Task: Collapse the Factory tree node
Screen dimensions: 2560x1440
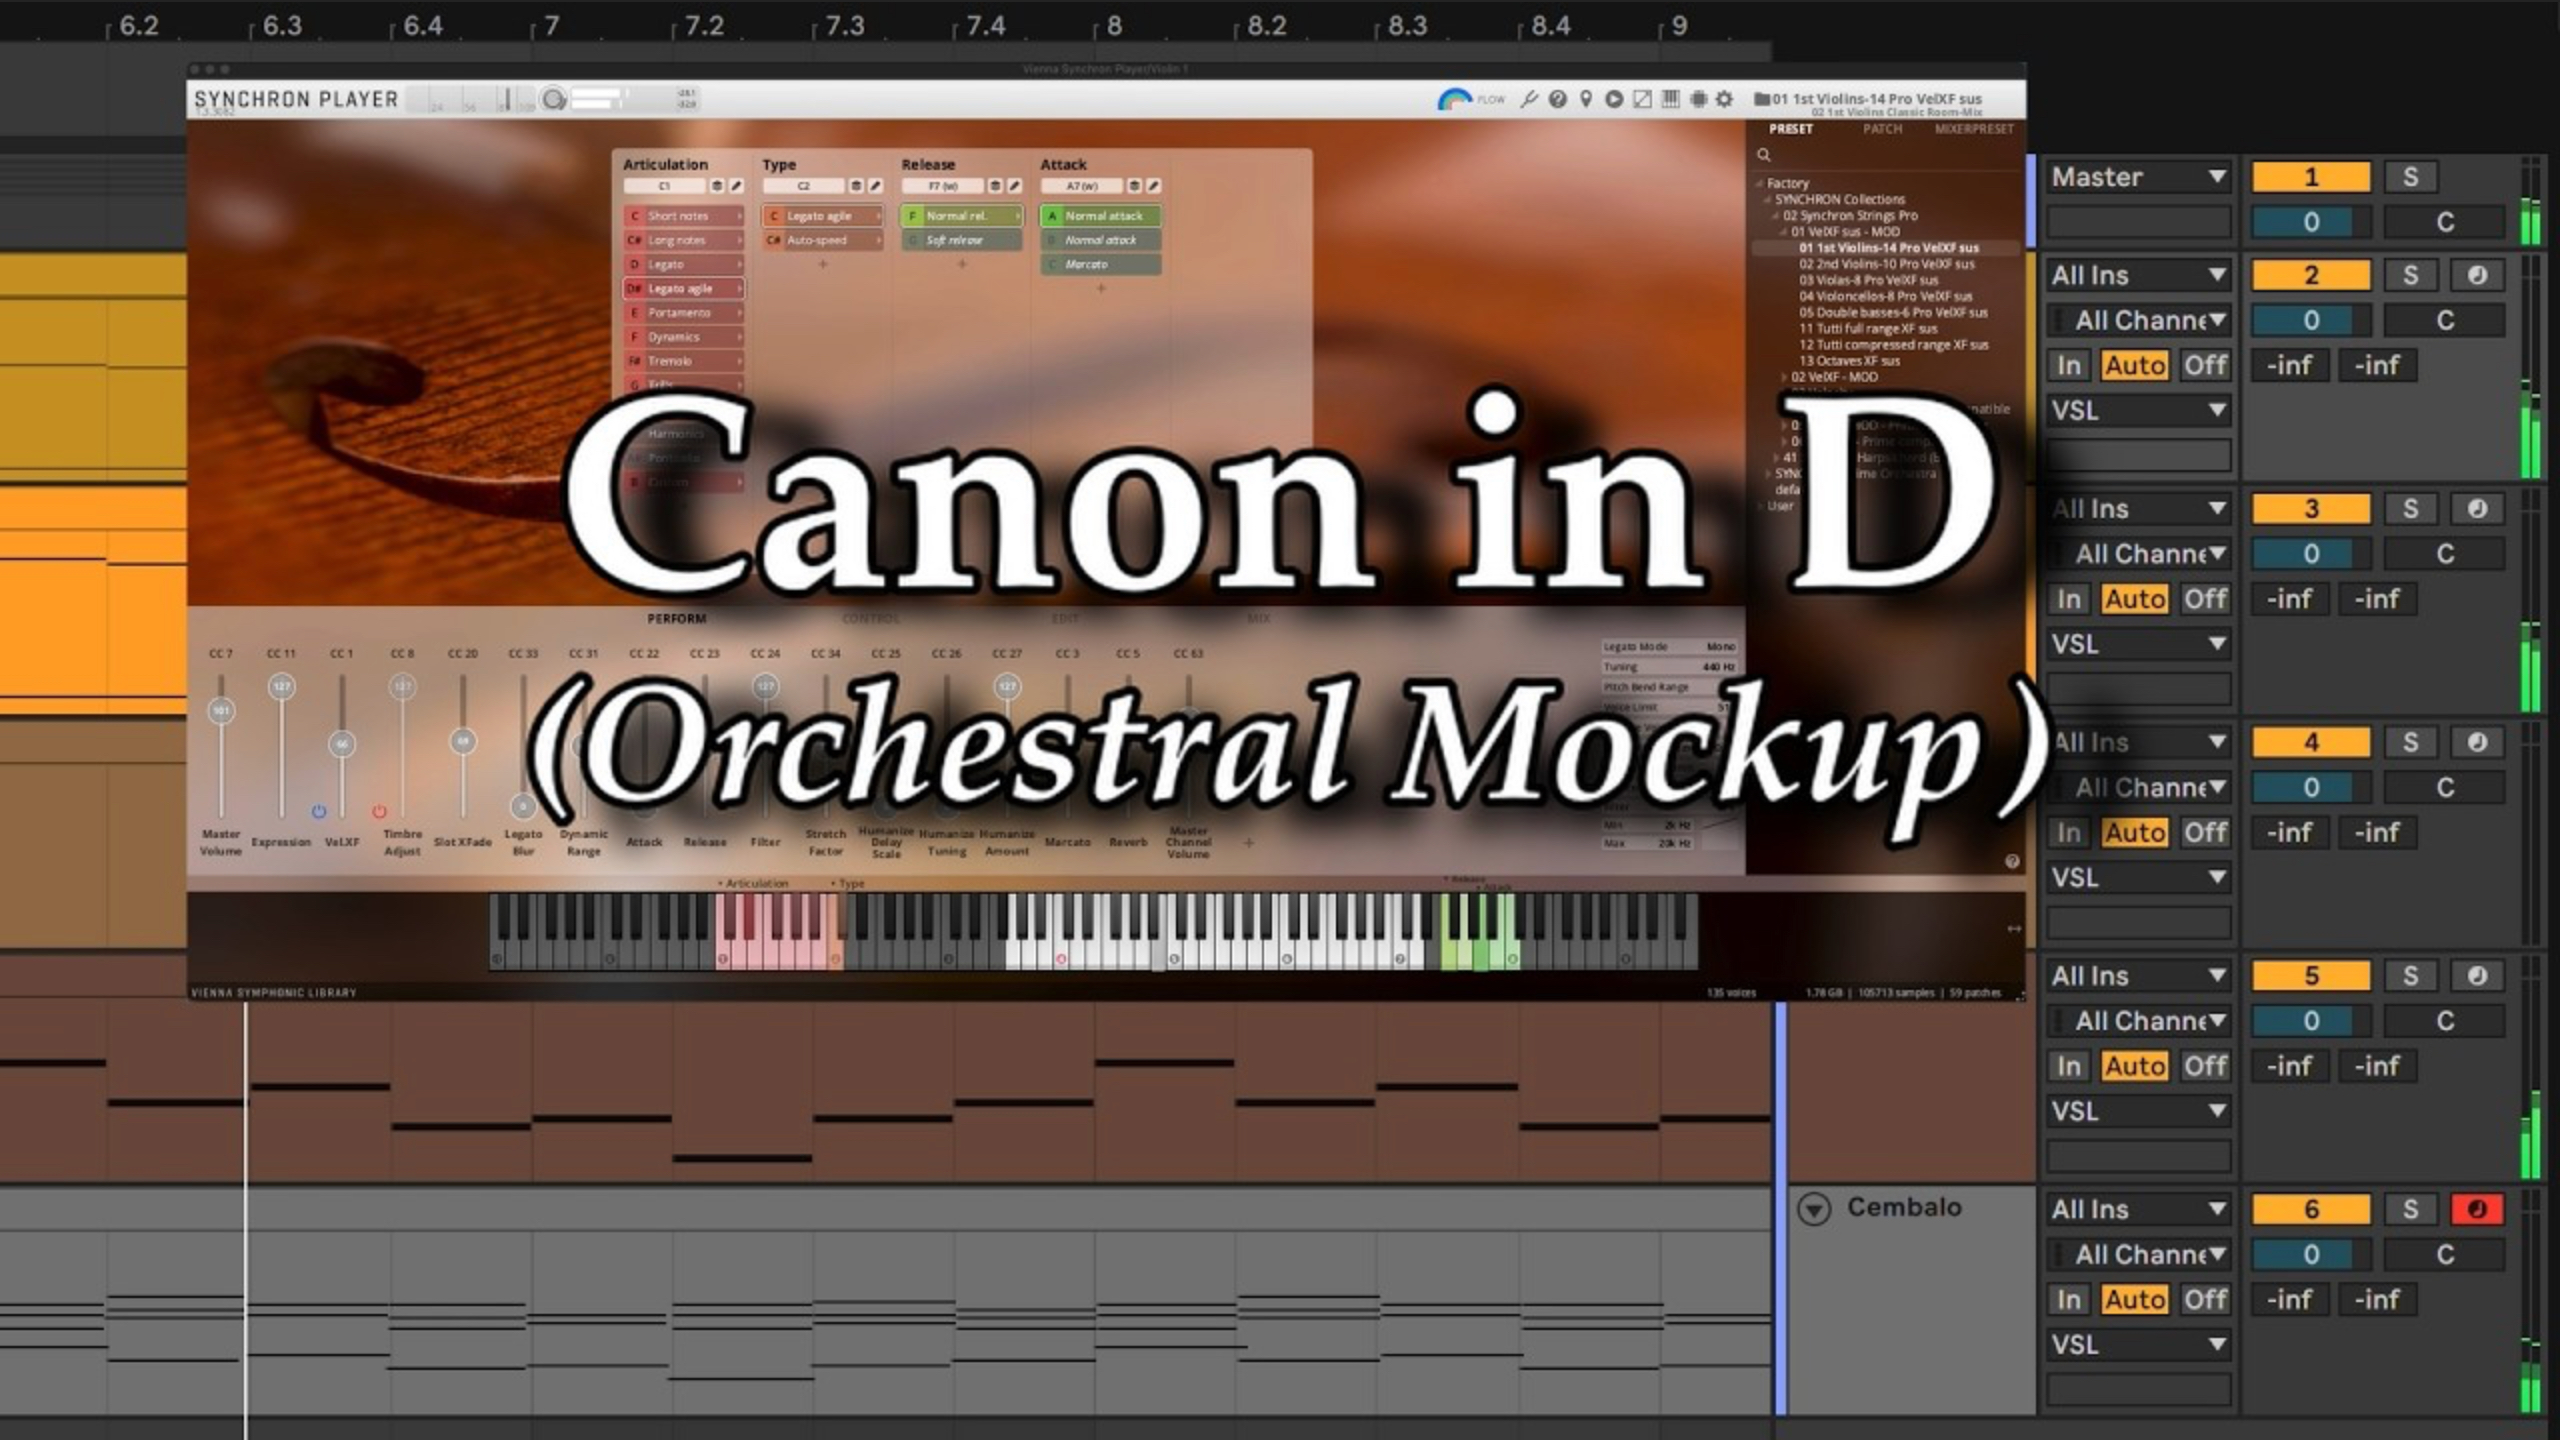Action: pyautogui.click(x=1759, y=183)
